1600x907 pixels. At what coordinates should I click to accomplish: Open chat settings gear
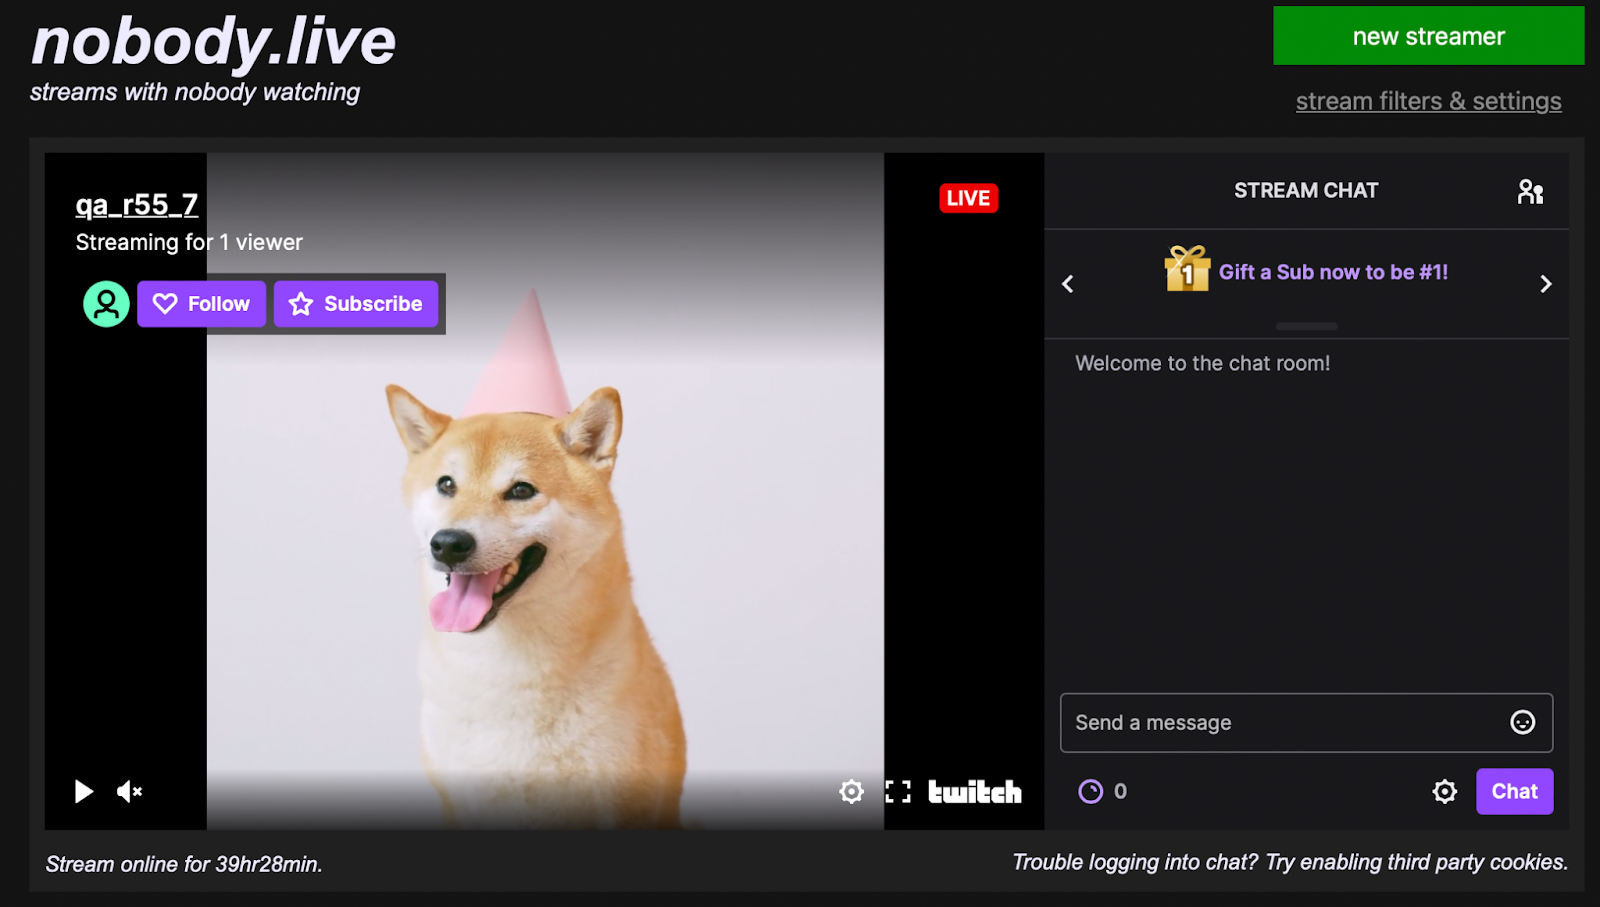(1445, 792)
